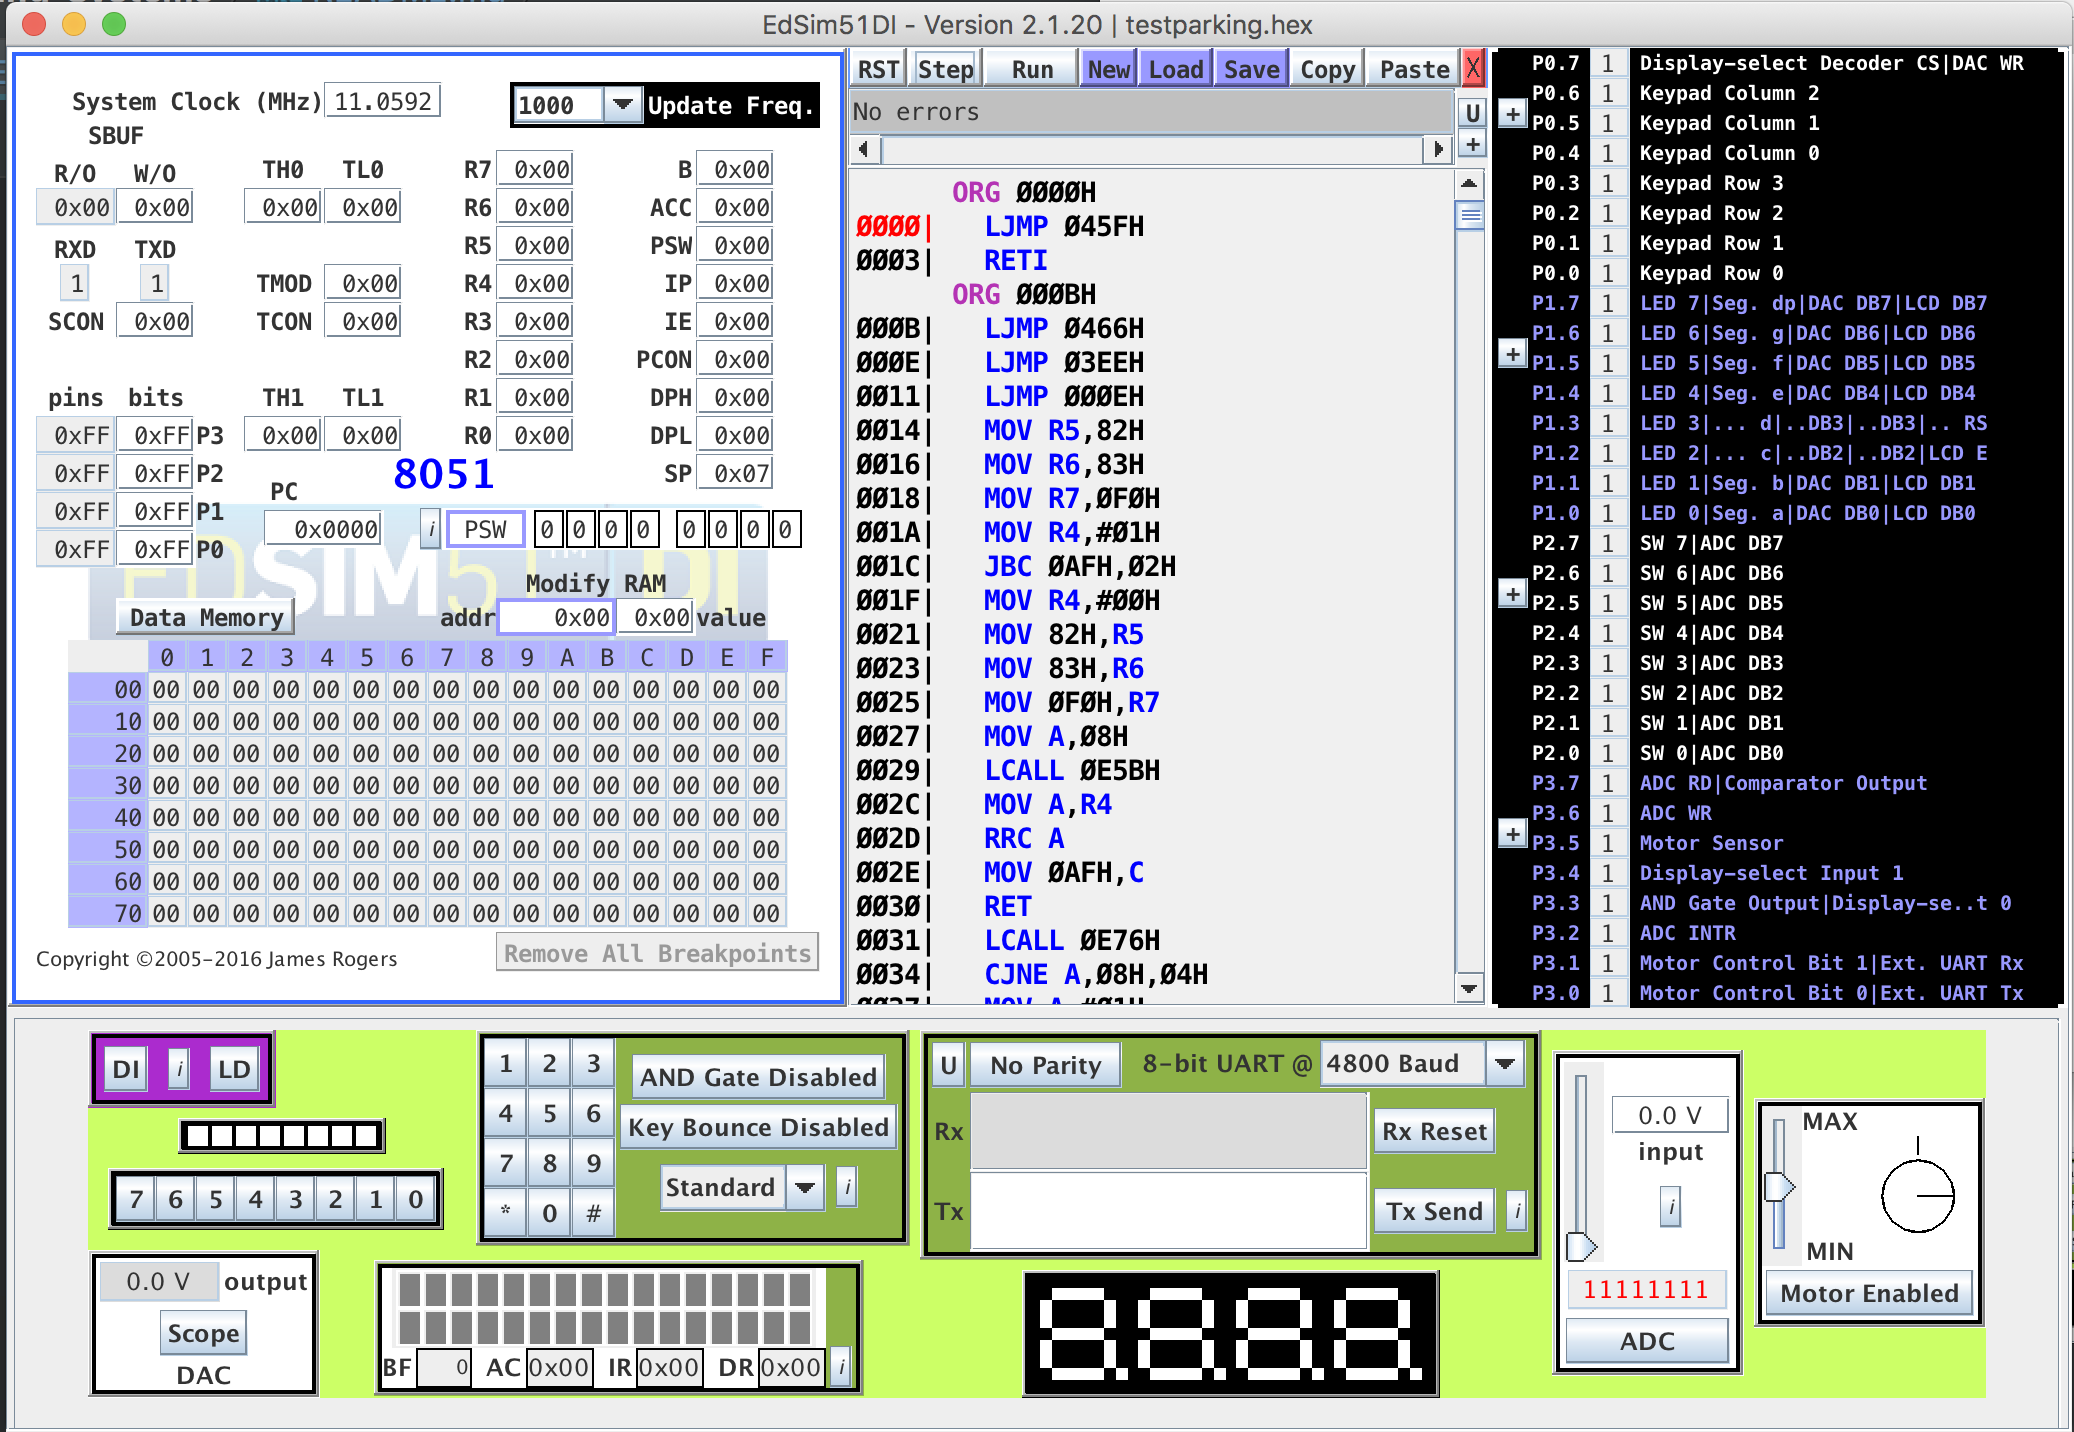Click the info icon beside Tx Send

pos(1516,1211)
